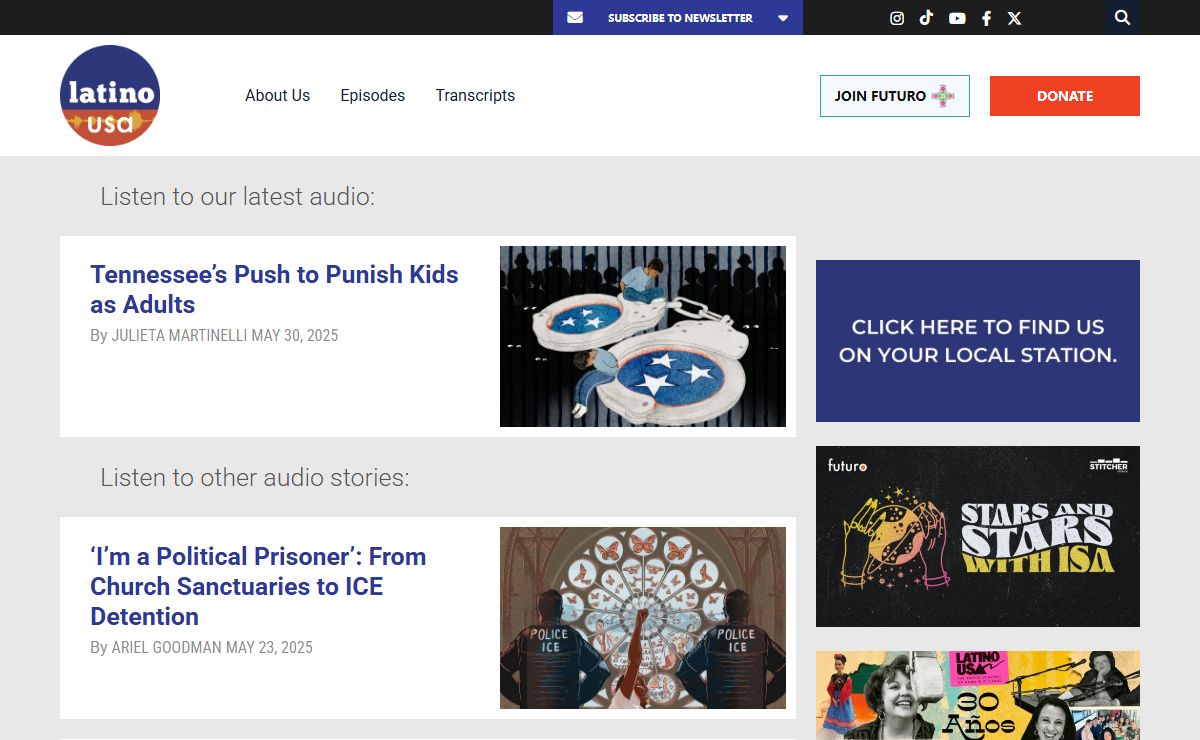Click the newsletter envelope icon
The image size is (1200, 740).
pyautogui.click(x=575, y=18)
